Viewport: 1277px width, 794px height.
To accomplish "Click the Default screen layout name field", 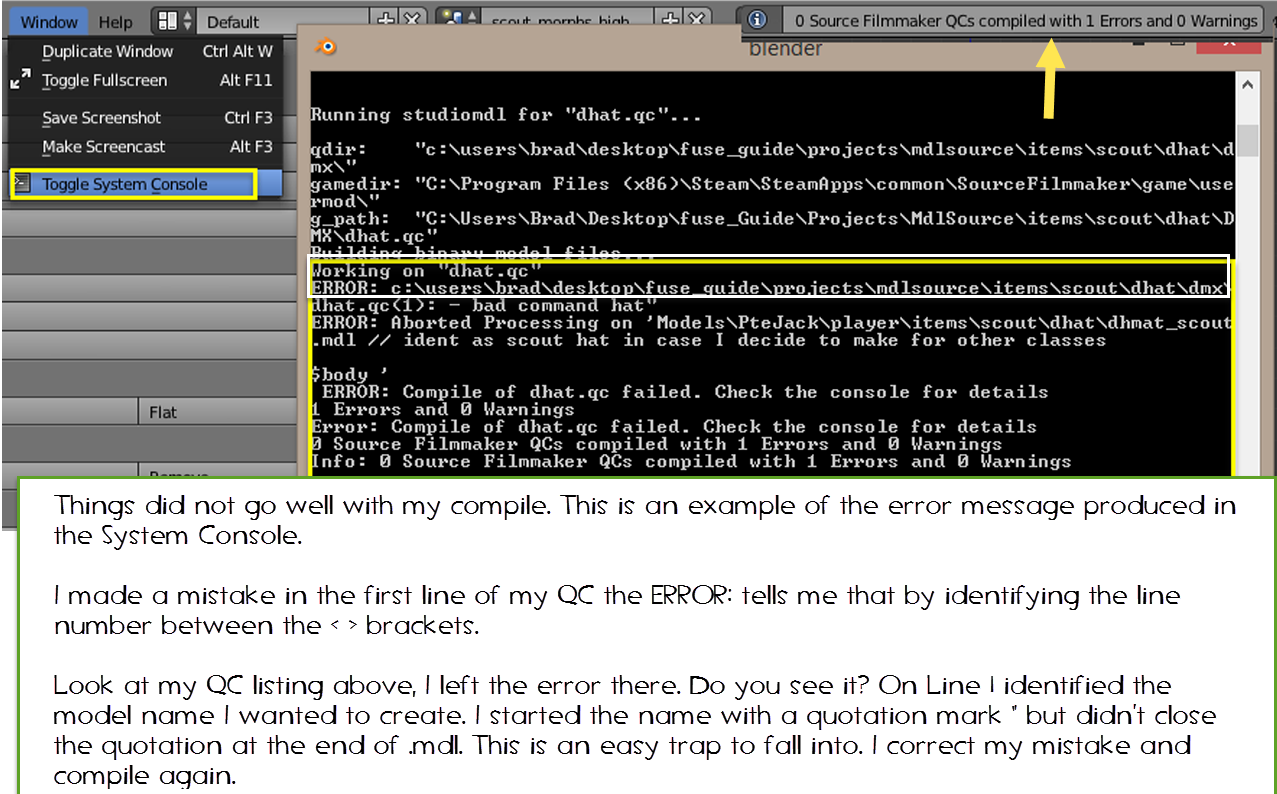I will [282, 21].
